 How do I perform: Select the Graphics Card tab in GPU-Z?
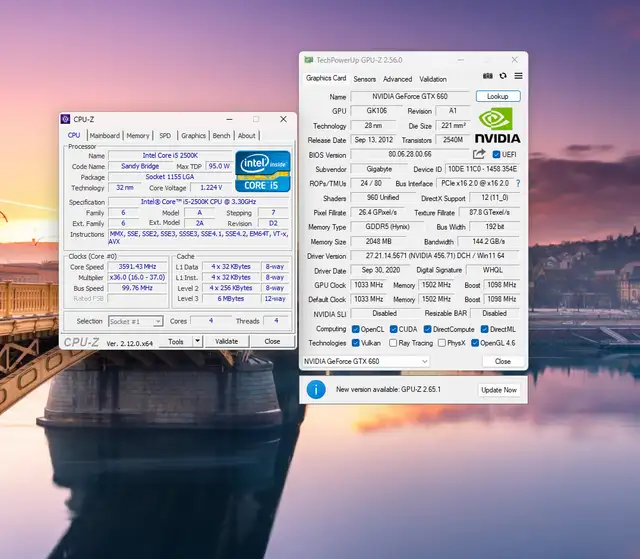(326, 78)
